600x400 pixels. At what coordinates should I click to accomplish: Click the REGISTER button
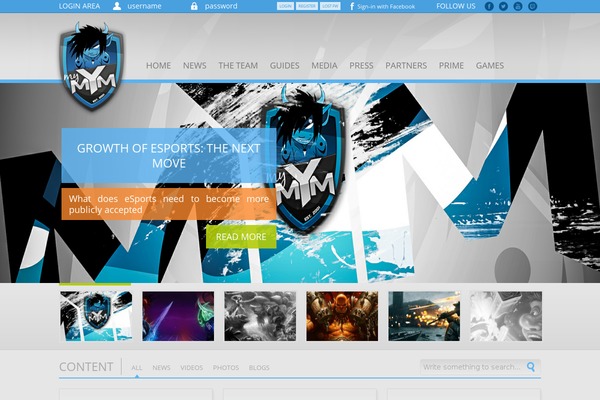click(x=307, y=6)
